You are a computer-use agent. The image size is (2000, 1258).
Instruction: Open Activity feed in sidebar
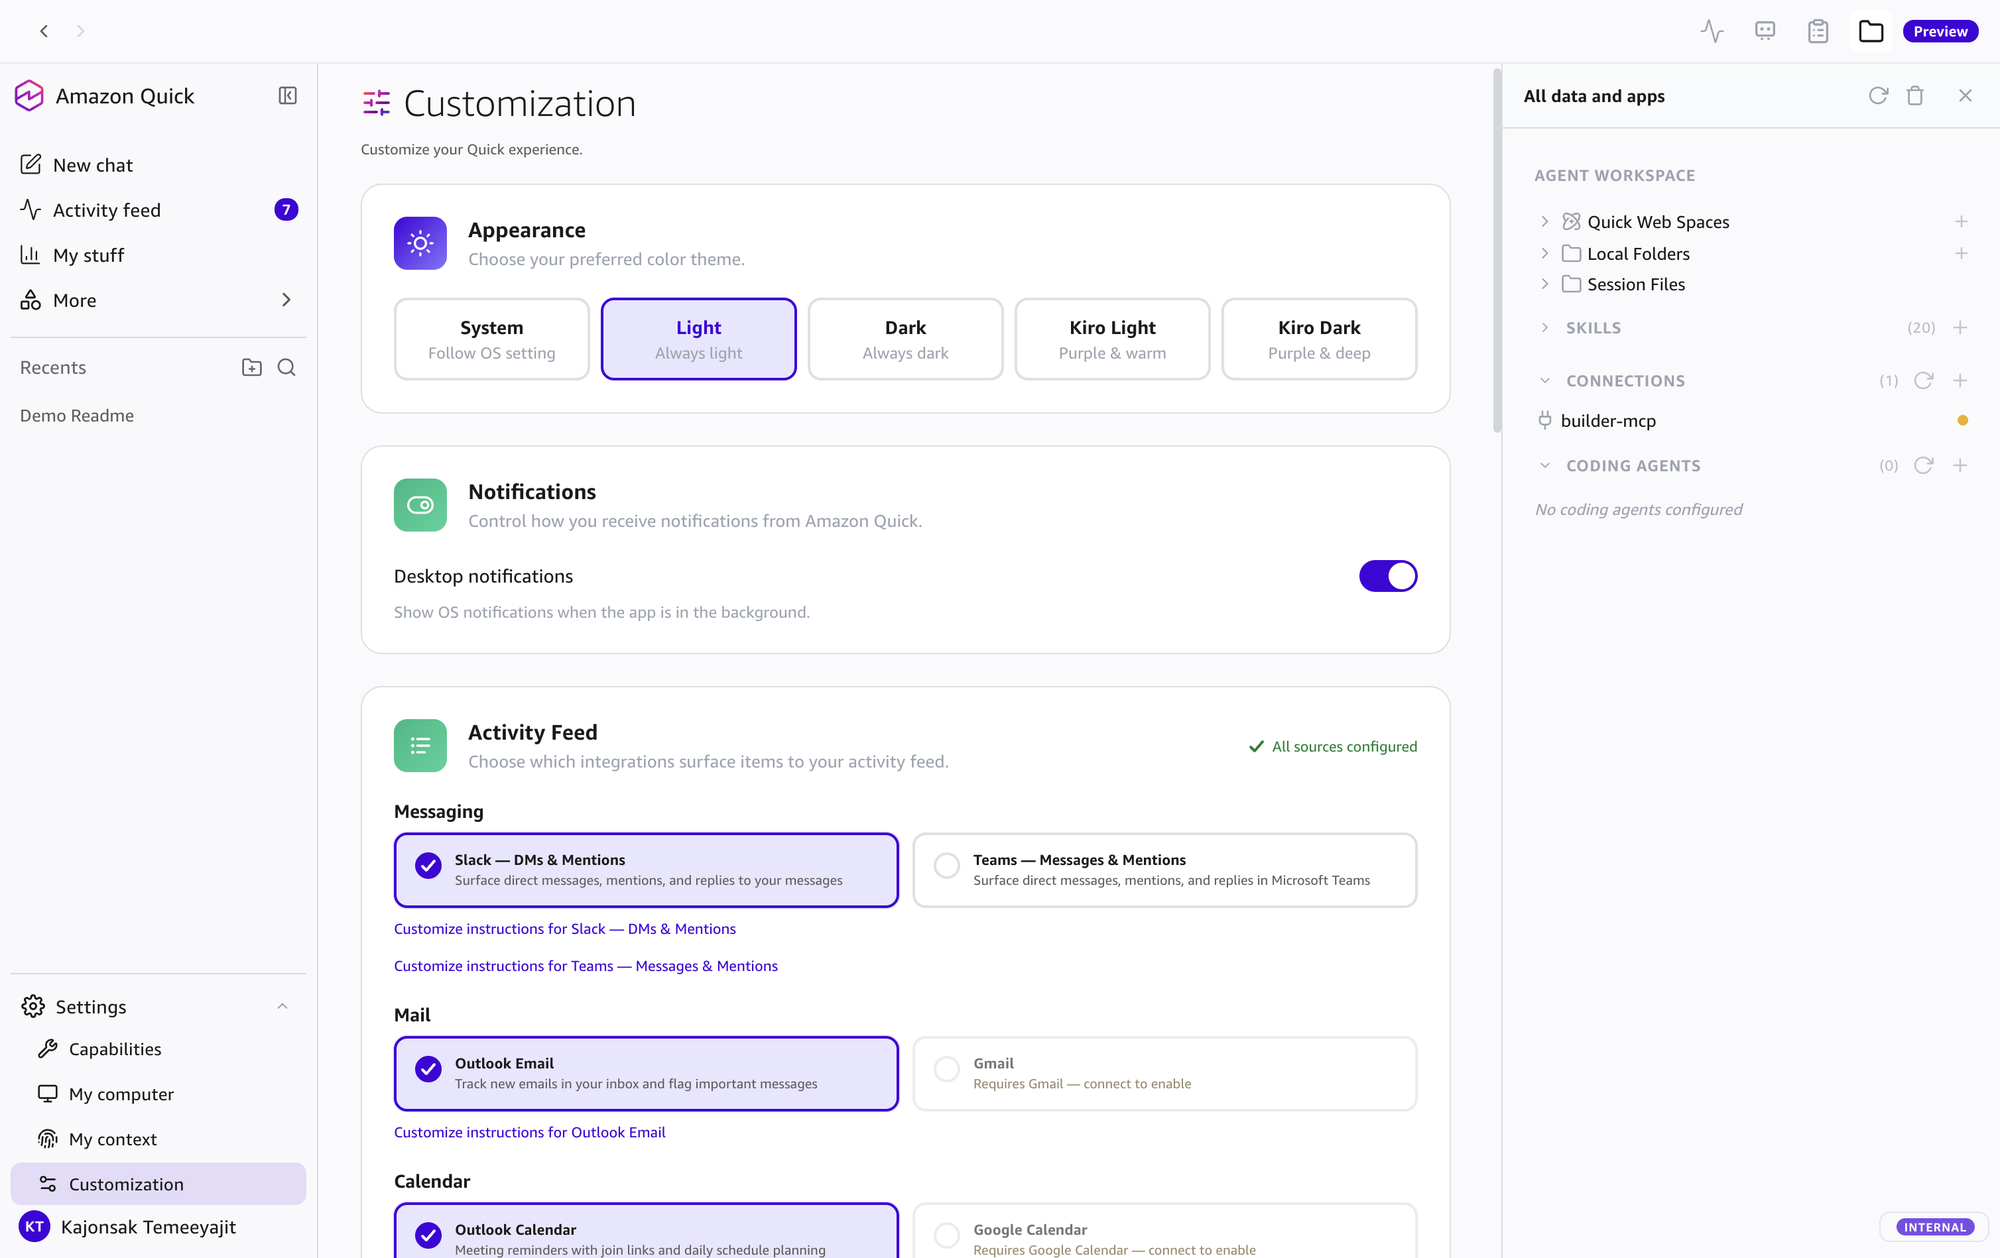coord(159,210)
